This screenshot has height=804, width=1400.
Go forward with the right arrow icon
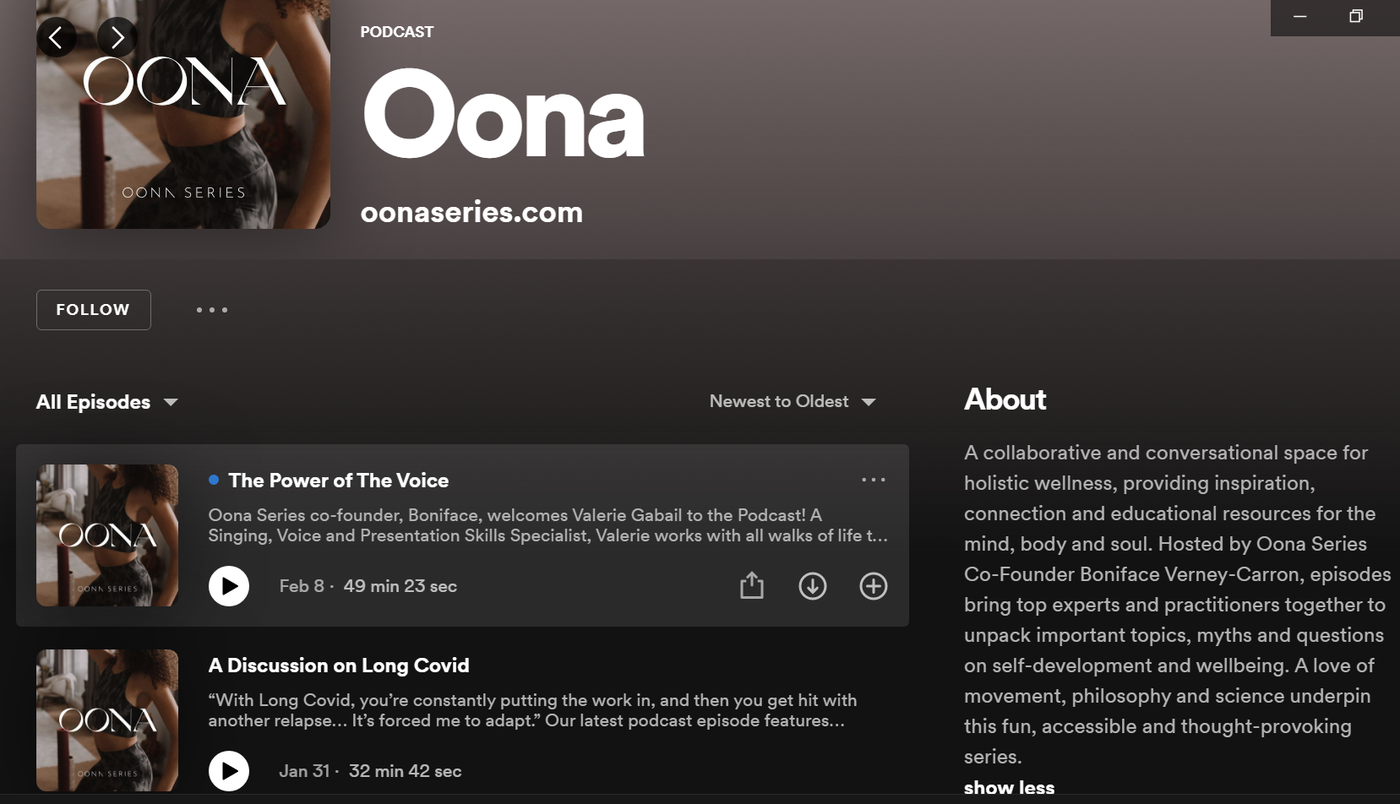118,38
